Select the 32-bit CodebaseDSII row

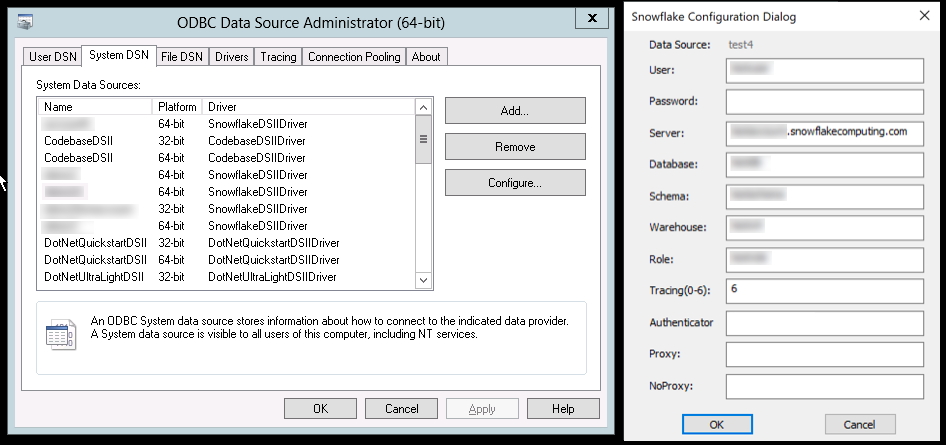[x=227, y=141]
